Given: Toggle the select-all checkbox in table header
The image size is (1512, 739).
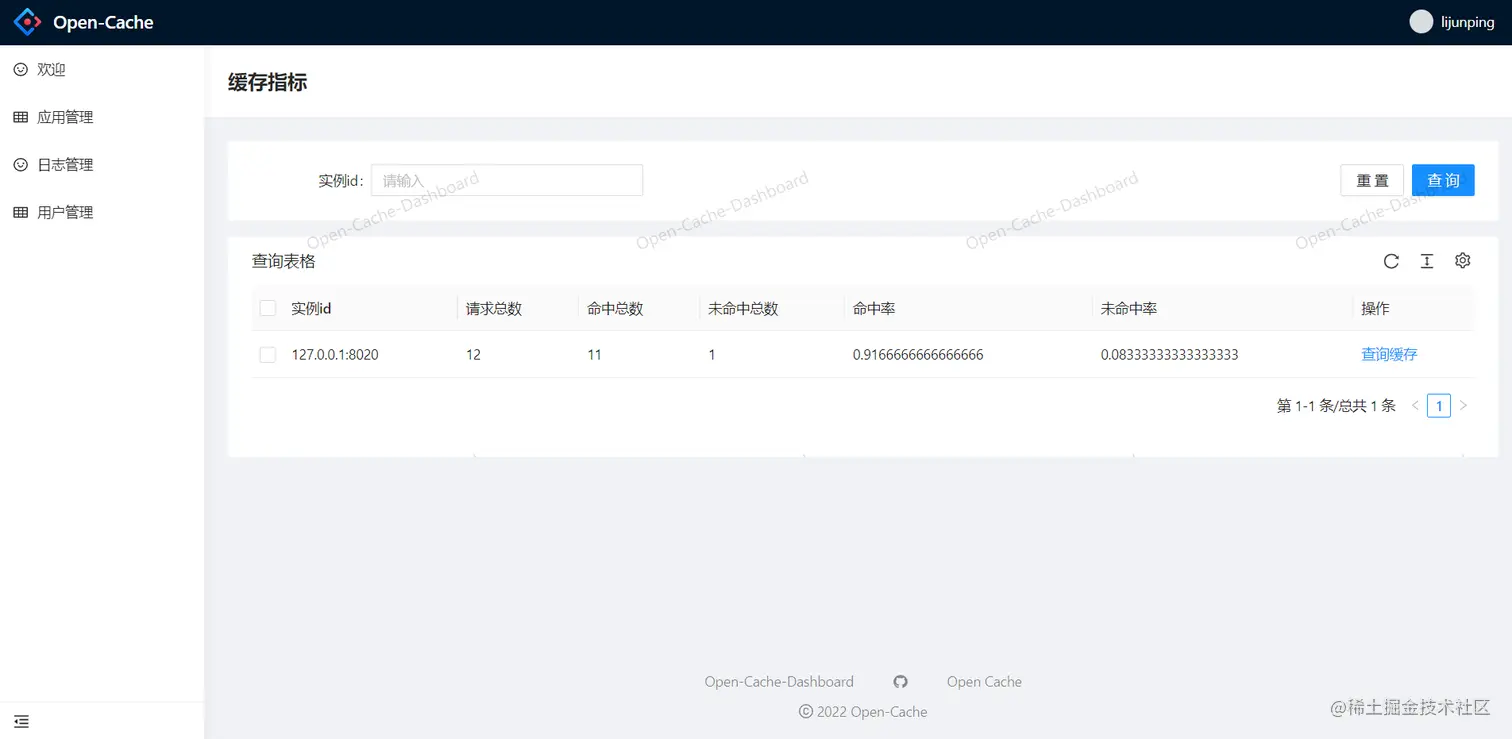Looking at the screenshot, I should point(268,308).
